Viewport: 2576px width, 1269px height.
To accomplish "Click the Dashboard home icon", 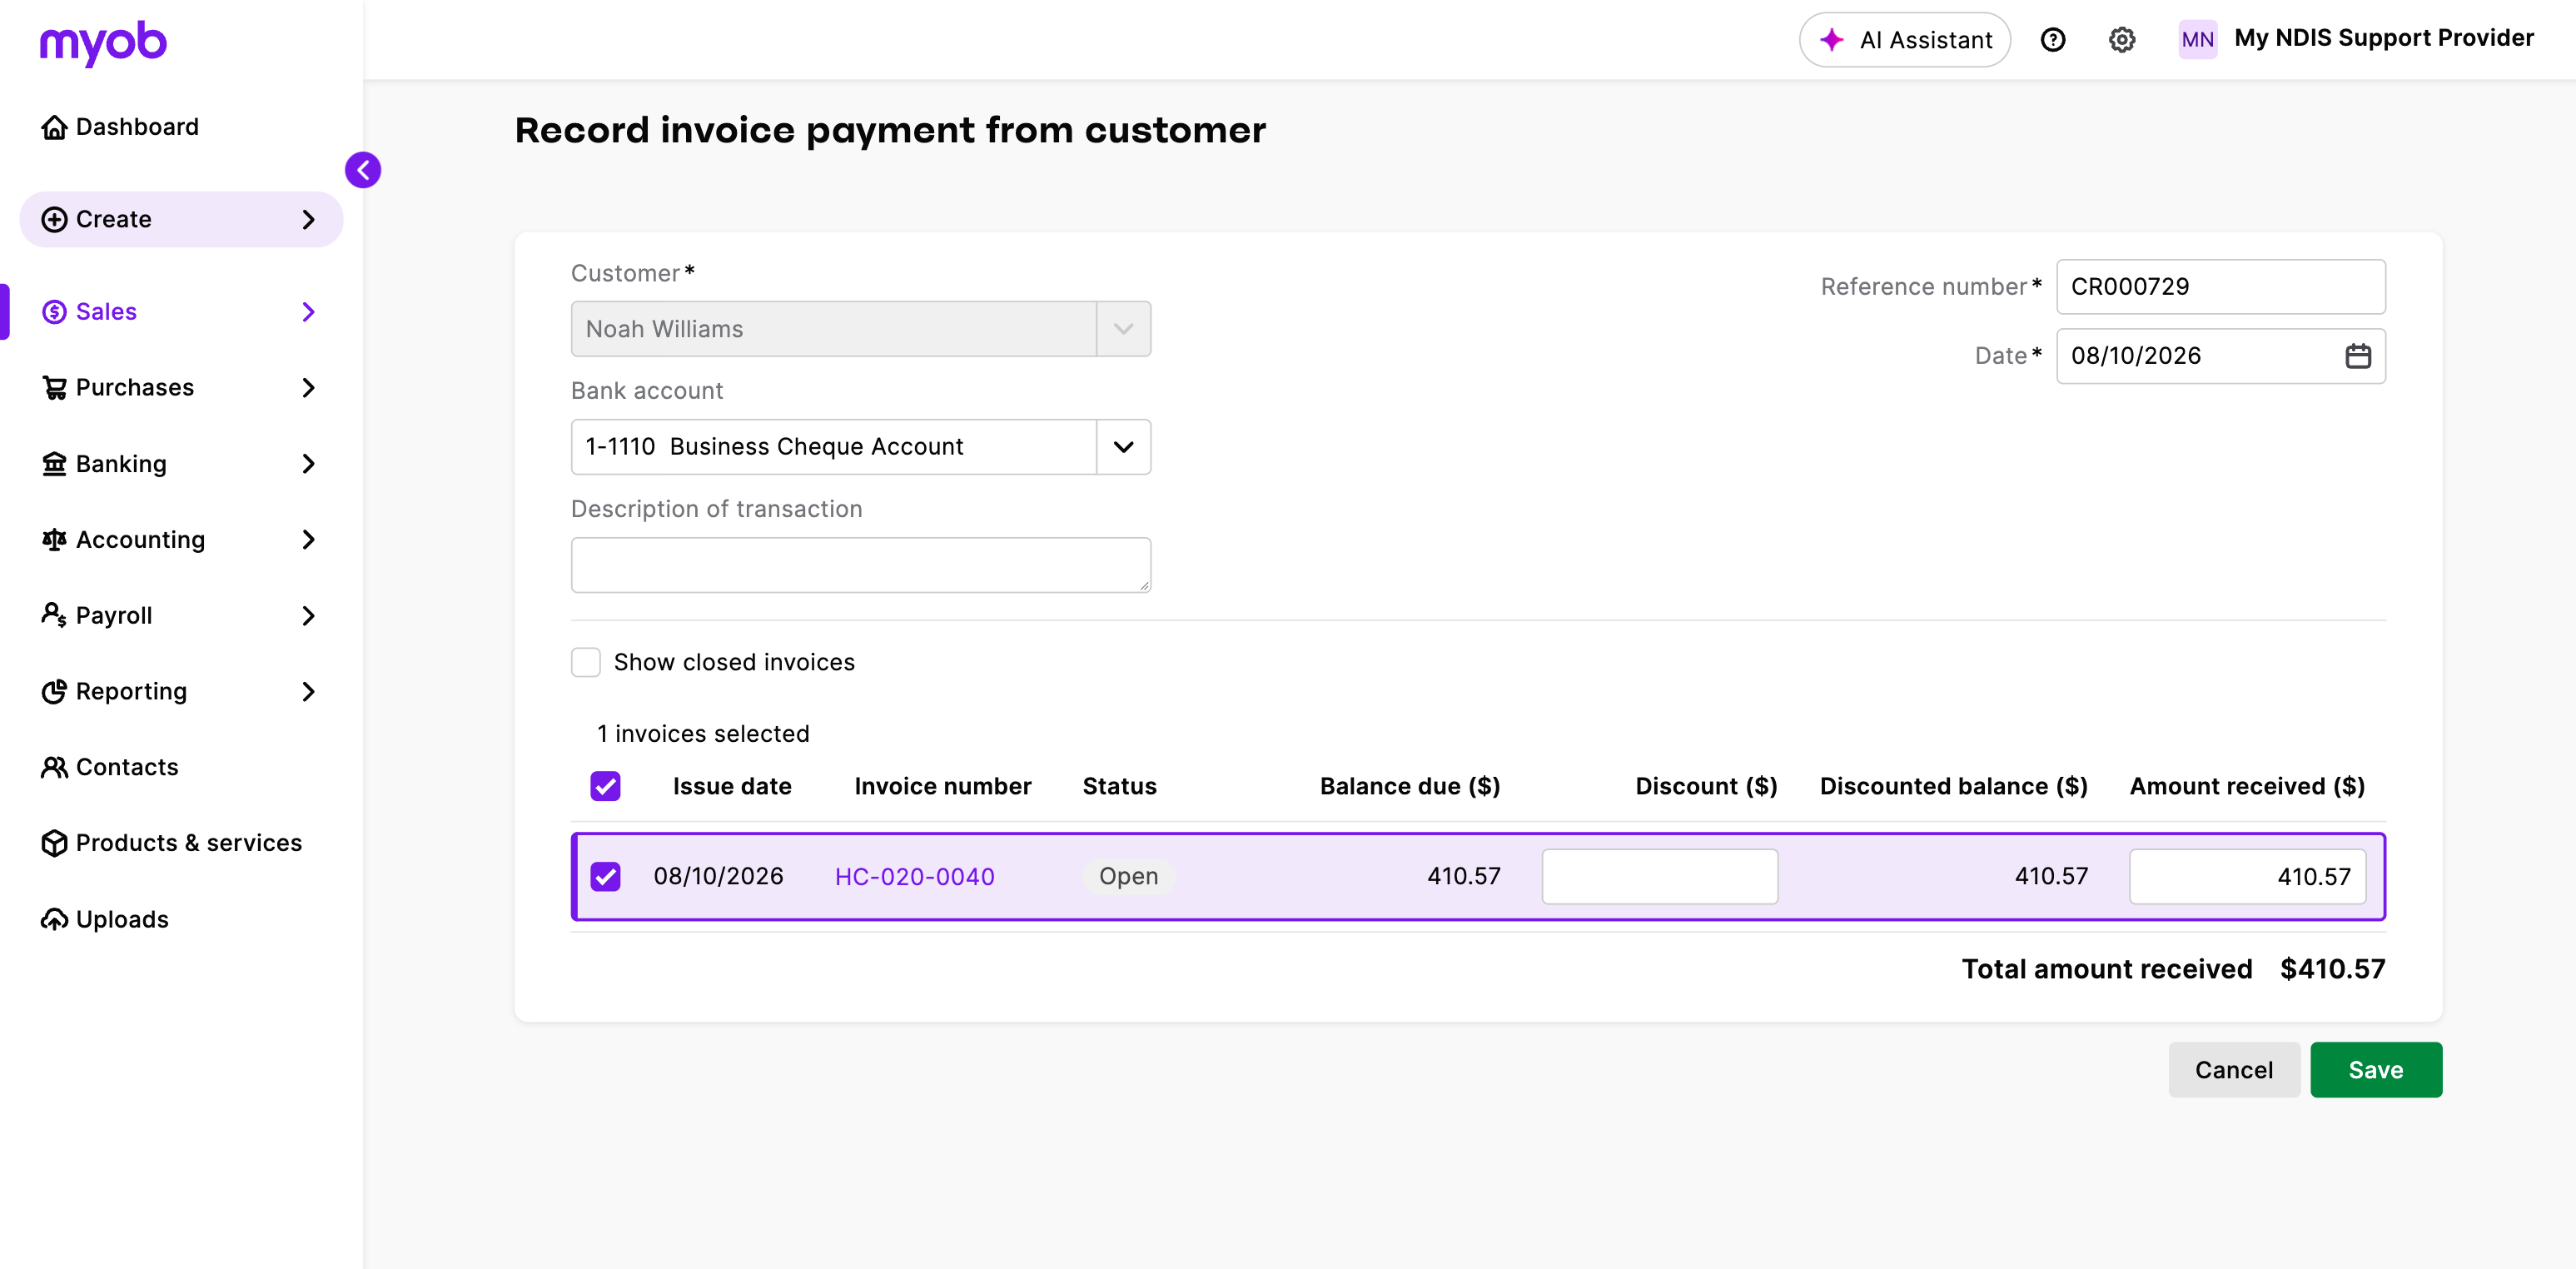I will pyautogui.click(x=54, y=127).
